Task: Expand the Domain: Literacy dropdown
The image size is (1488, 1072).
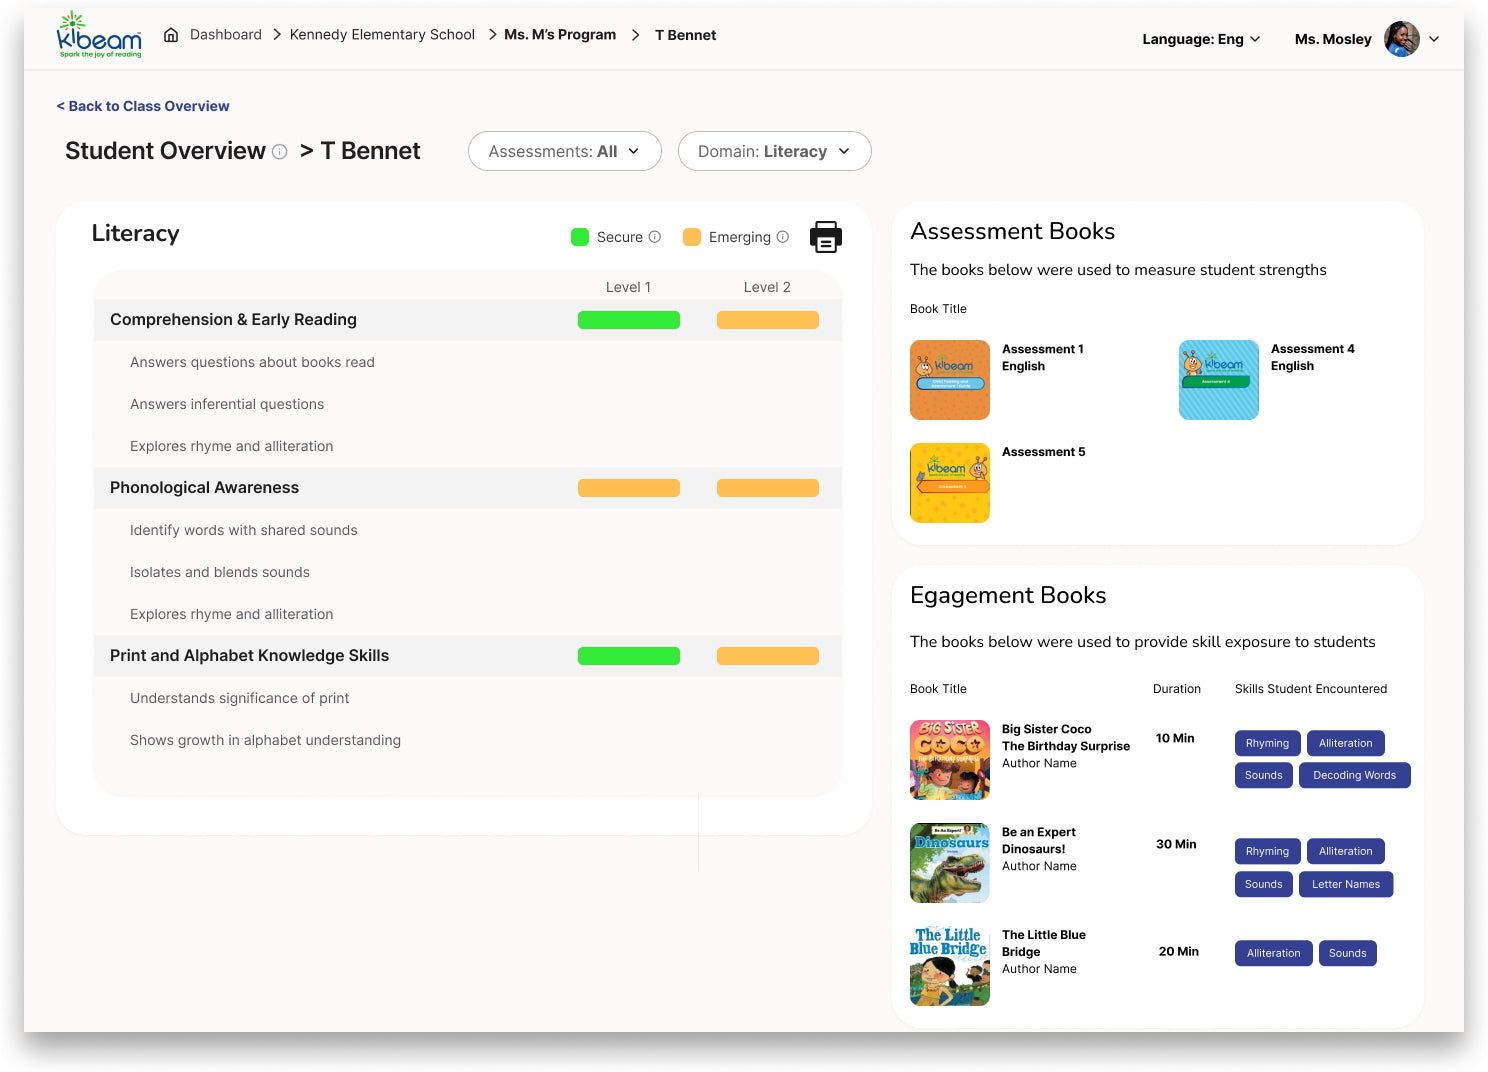Action: point(774,151)
